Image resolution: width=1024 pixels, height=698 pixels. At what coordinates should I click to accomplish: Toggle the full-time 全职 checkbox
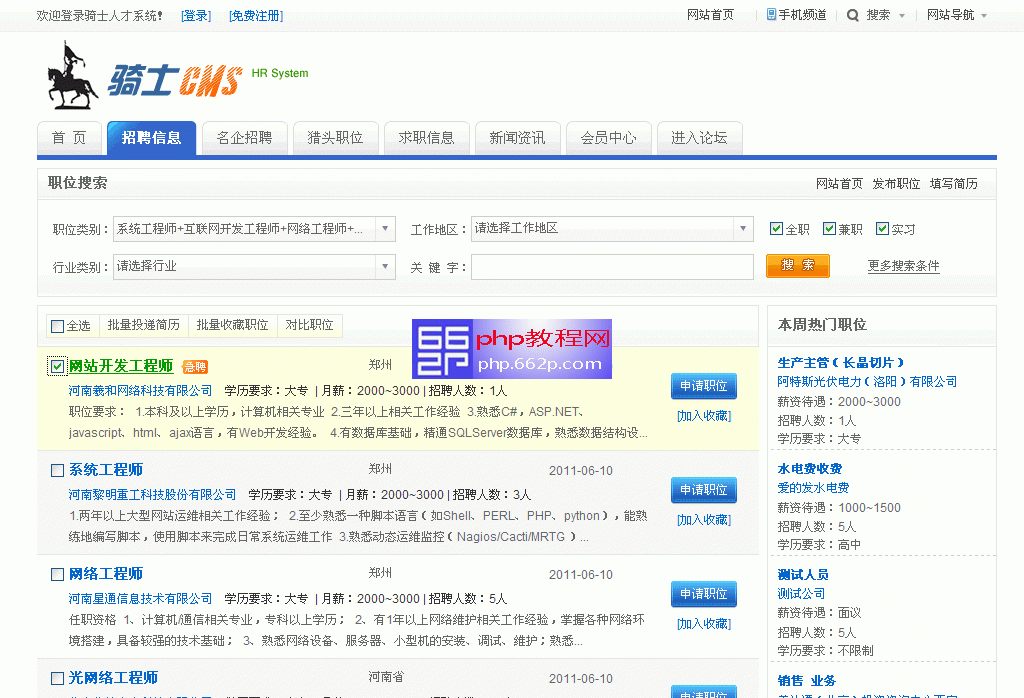click(776, 229)
